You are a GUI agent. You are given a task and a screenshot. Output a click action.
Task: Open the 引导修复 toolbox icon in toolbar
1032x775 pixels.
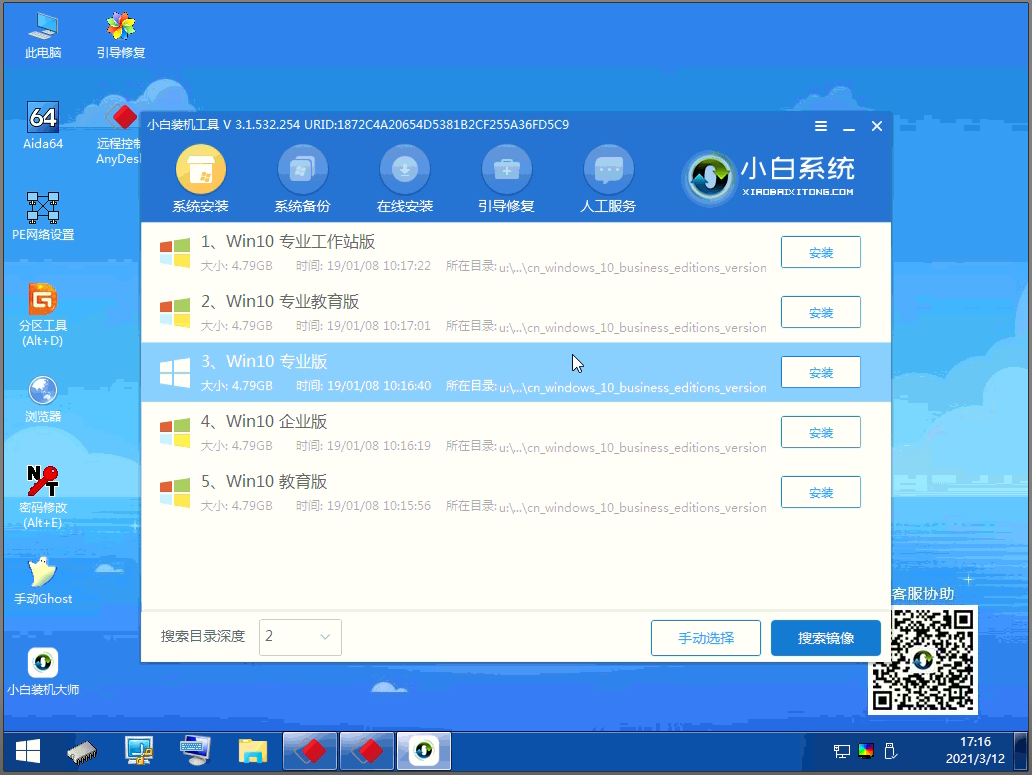point(506,171)
